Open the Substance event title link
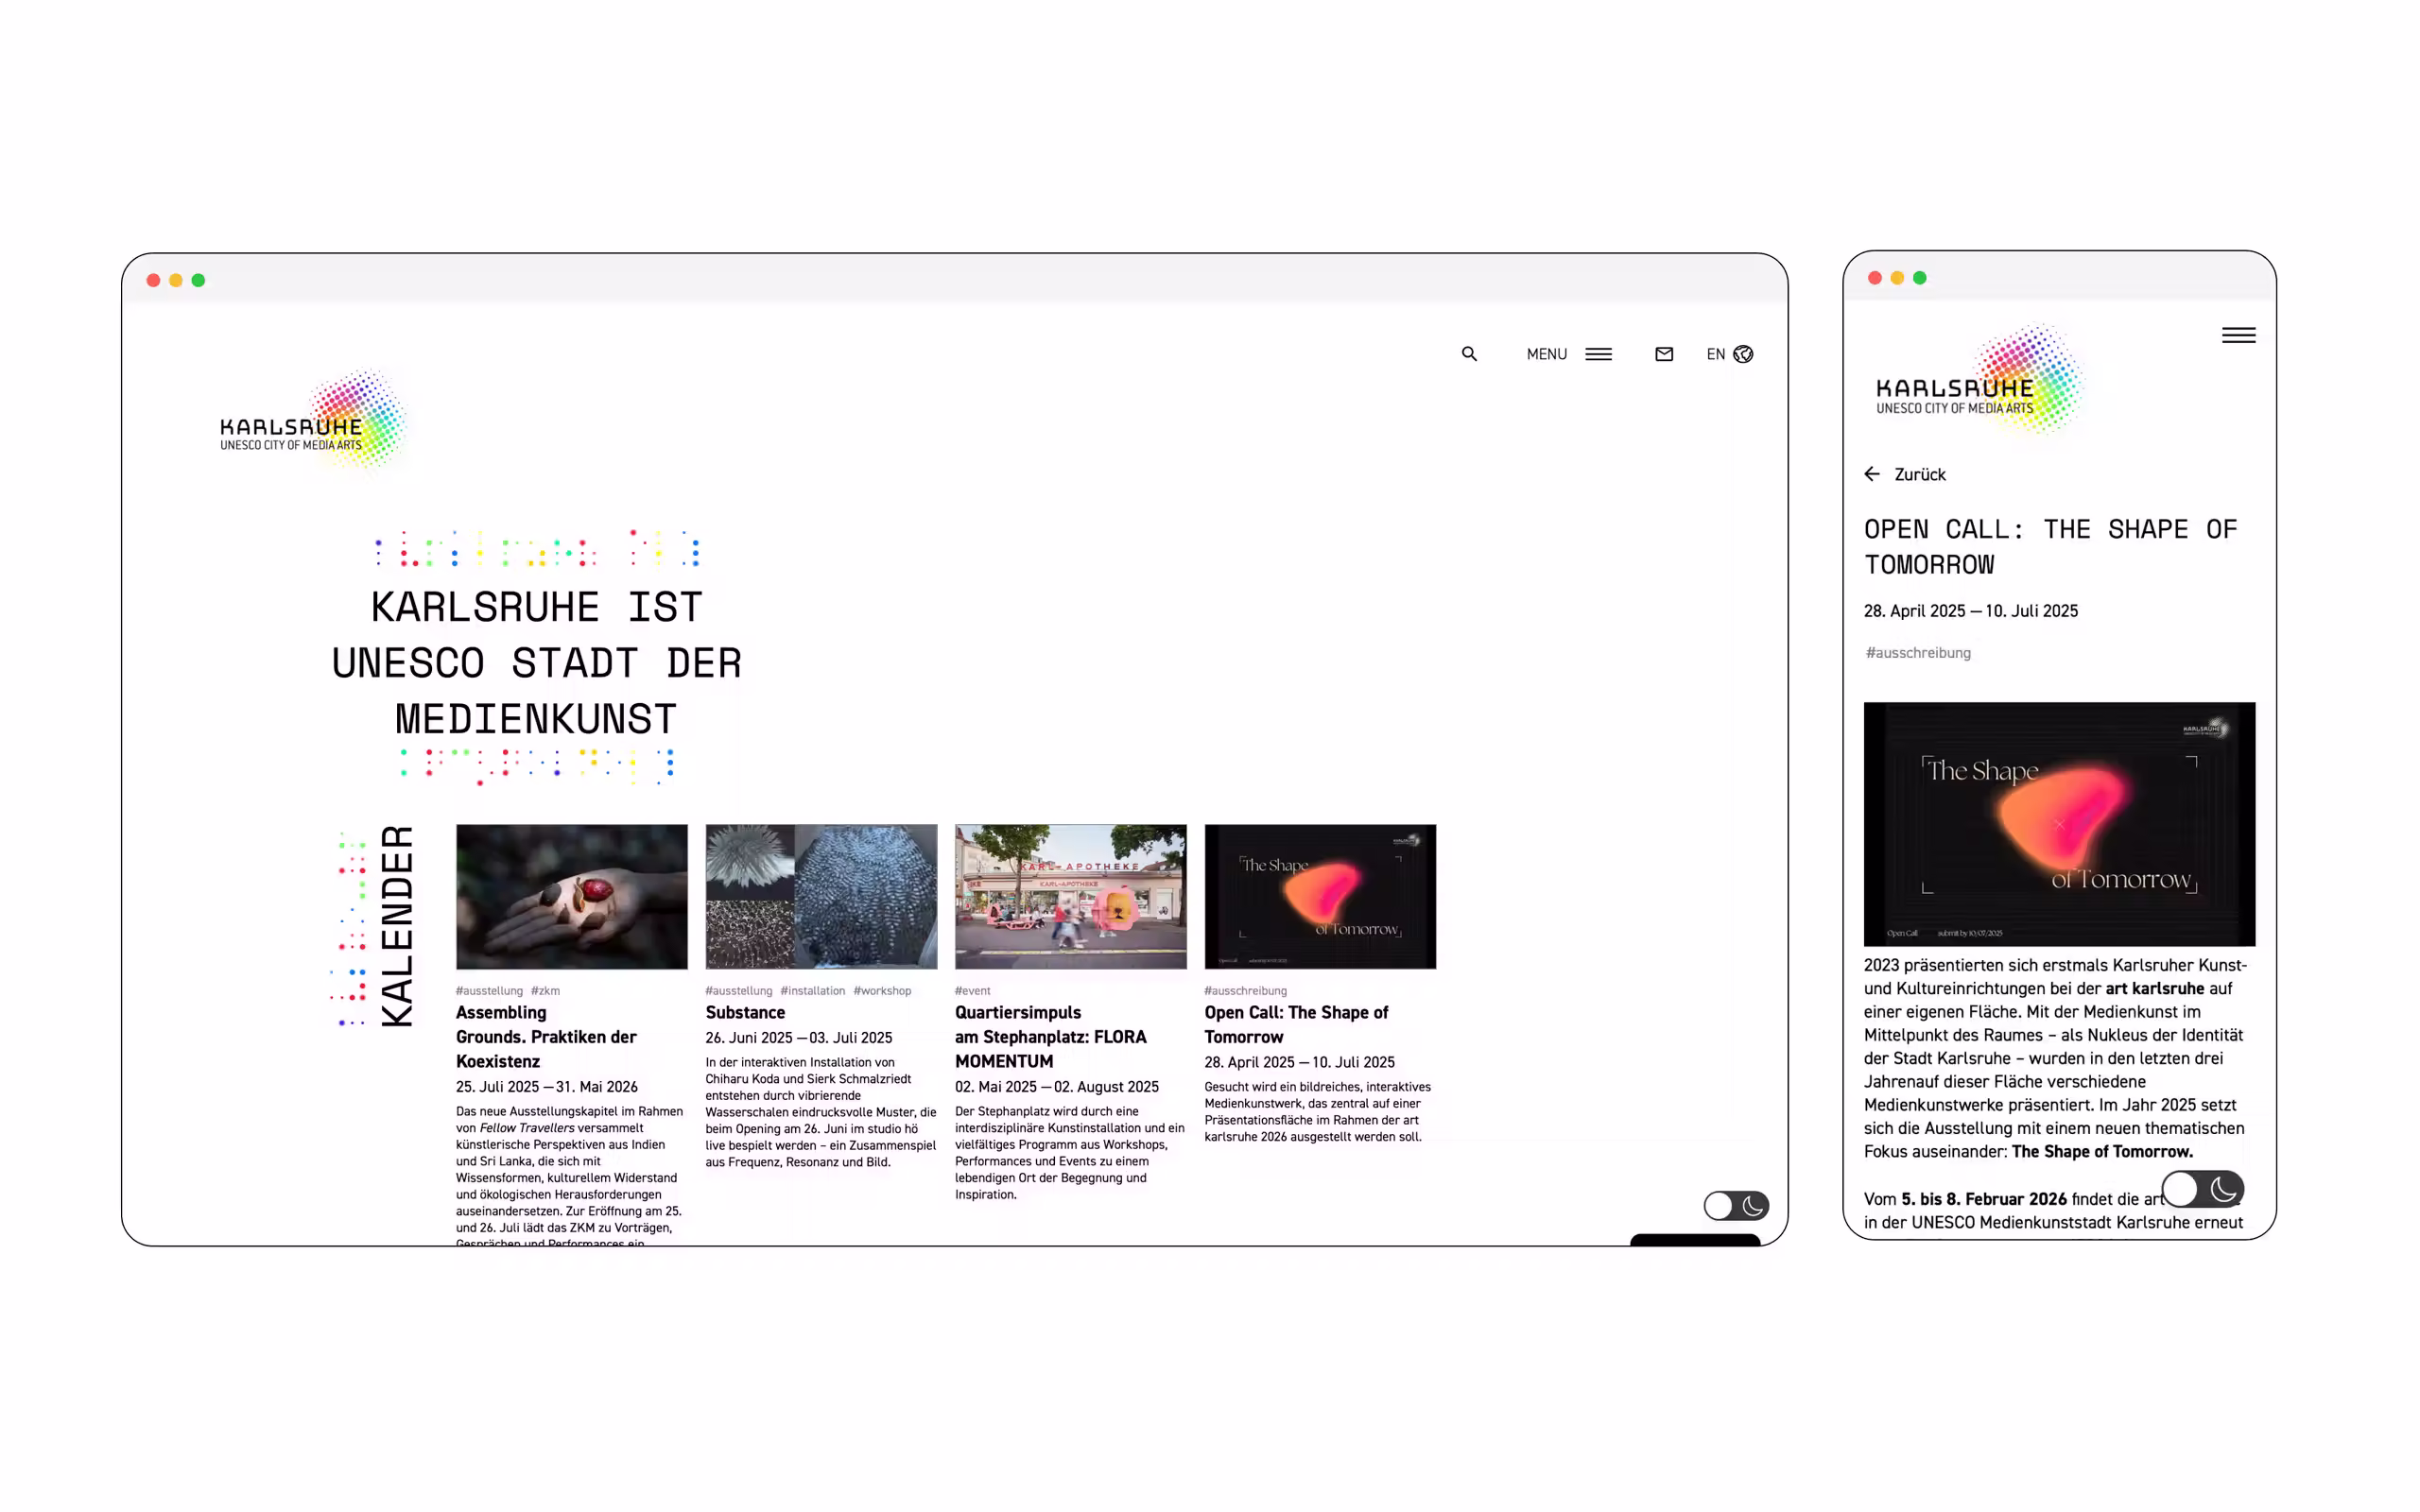Image resolution: width=2420 pixels, height=1512 pixels. point(745,1012)
